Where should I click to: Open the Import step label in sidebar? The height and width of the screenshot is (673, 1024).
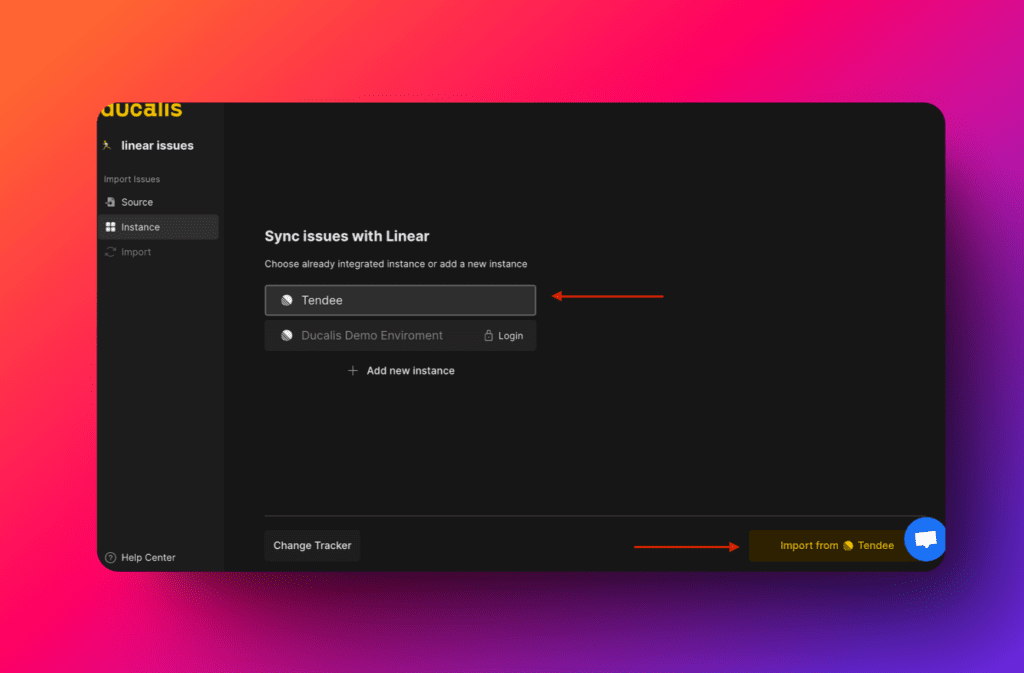pos(136,252)
